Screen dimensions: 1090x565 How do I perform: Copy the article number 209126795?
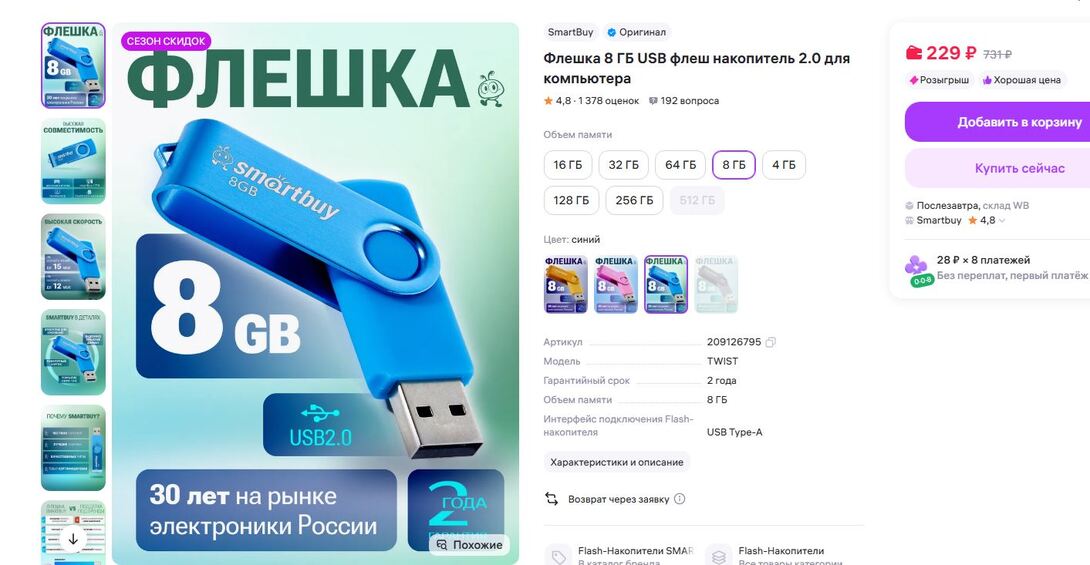(x=770, y=342)
